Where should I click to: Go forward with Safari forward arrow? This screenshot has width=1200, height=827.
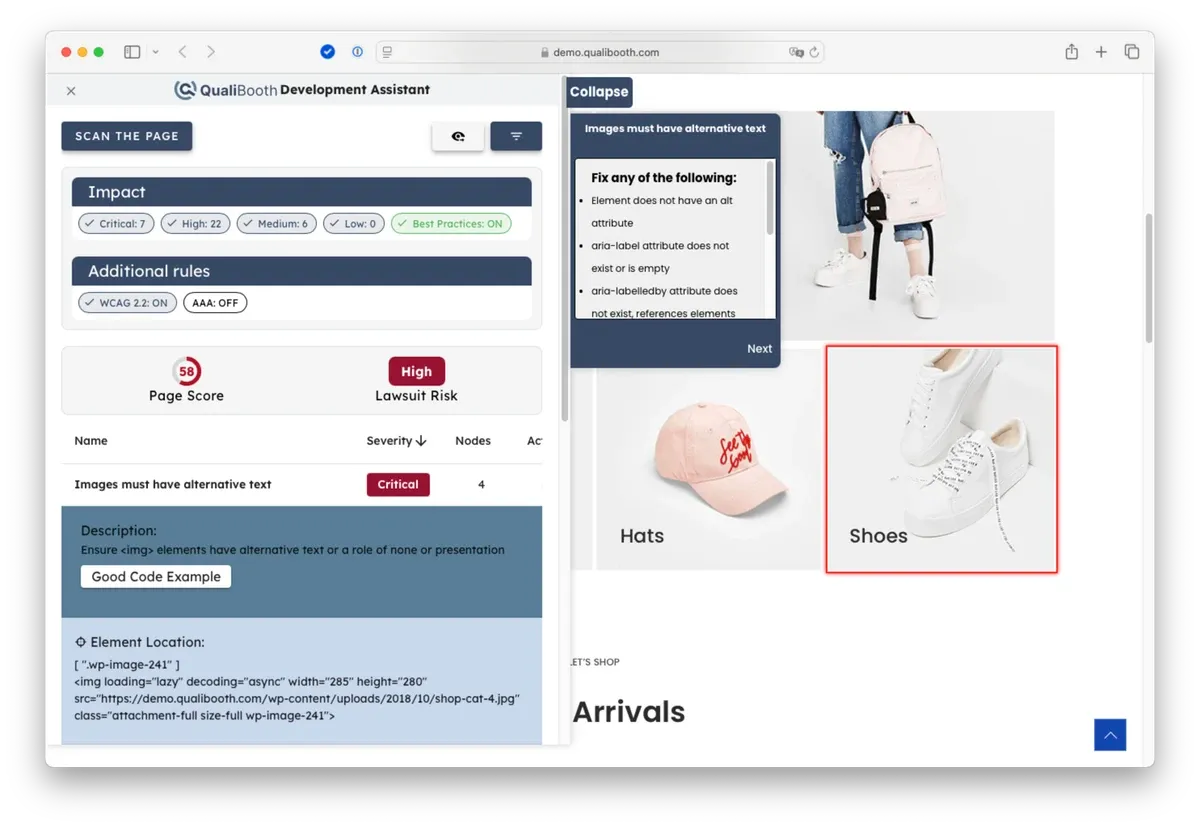(210, 52)
